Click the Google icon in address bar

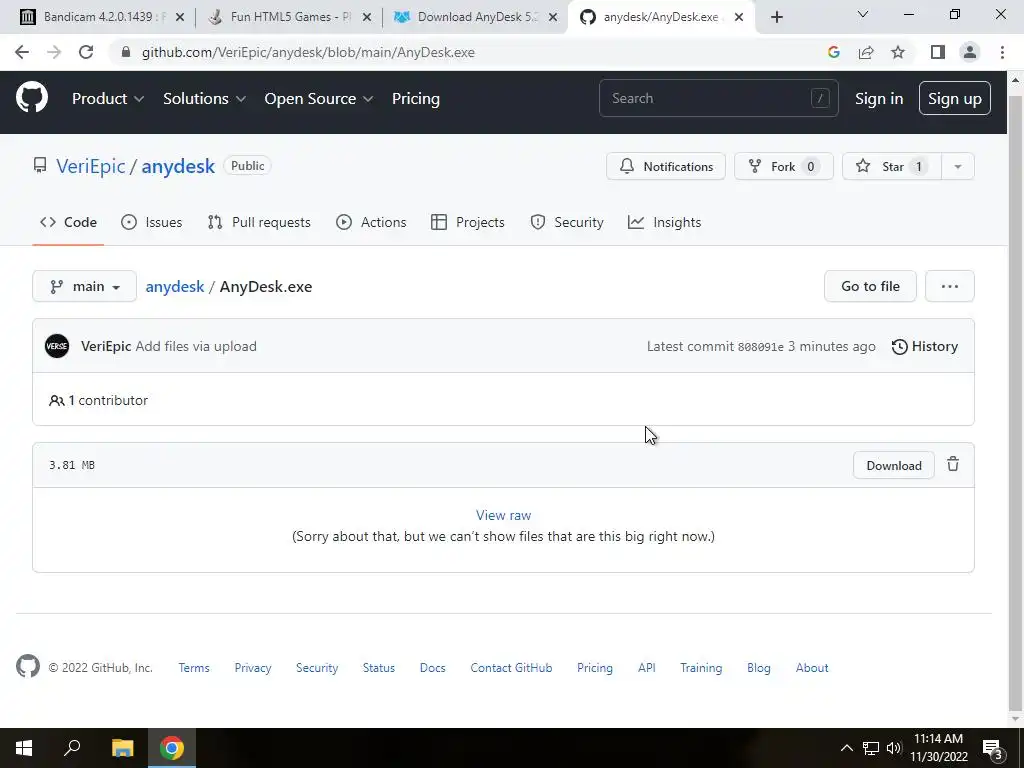point(833,52)
